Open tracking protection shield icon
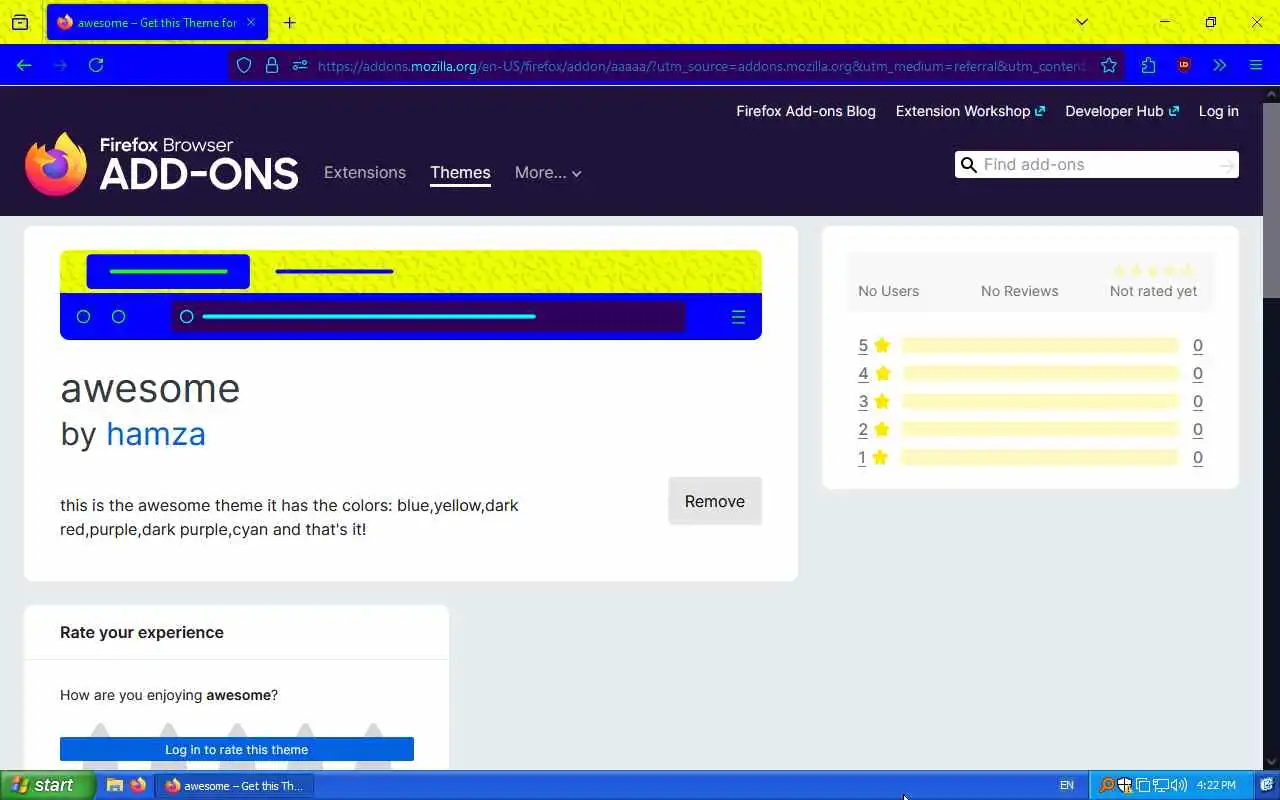 (x=244, y=66)
